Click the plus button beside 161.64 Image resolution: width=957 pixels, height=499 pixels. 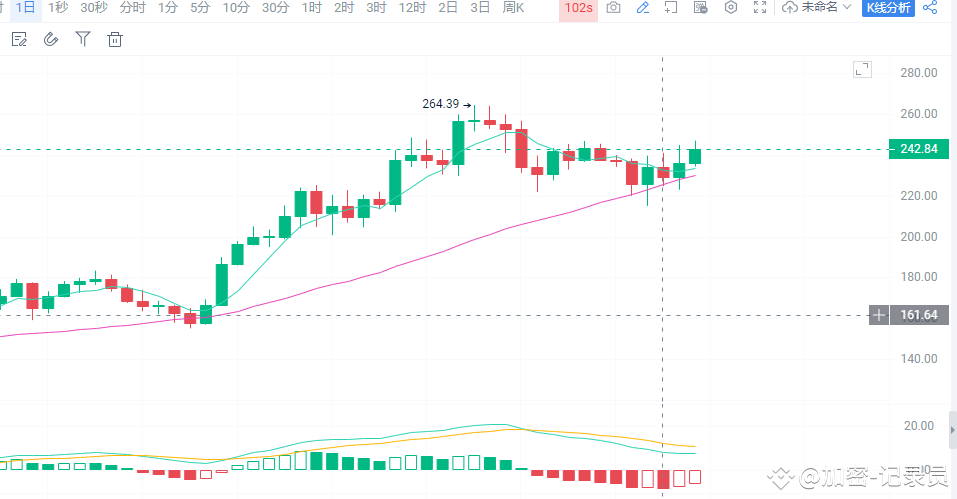click(879, 315)
